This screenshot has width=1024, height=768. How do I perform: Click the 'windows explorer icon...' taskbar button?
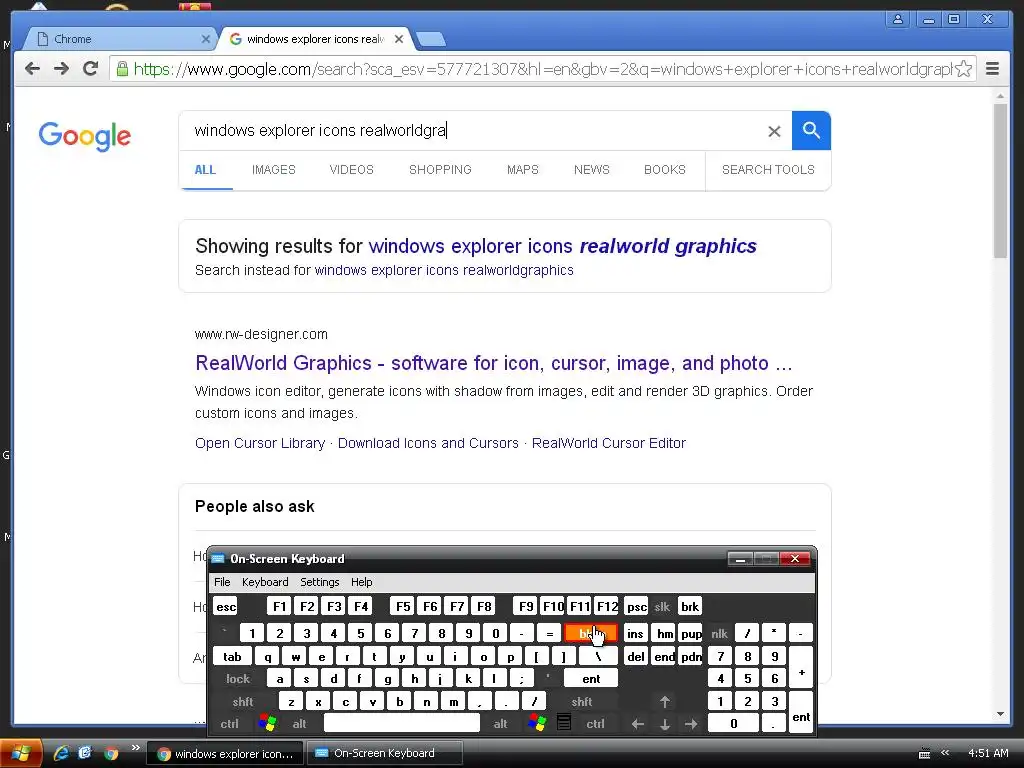coord(225,754)
